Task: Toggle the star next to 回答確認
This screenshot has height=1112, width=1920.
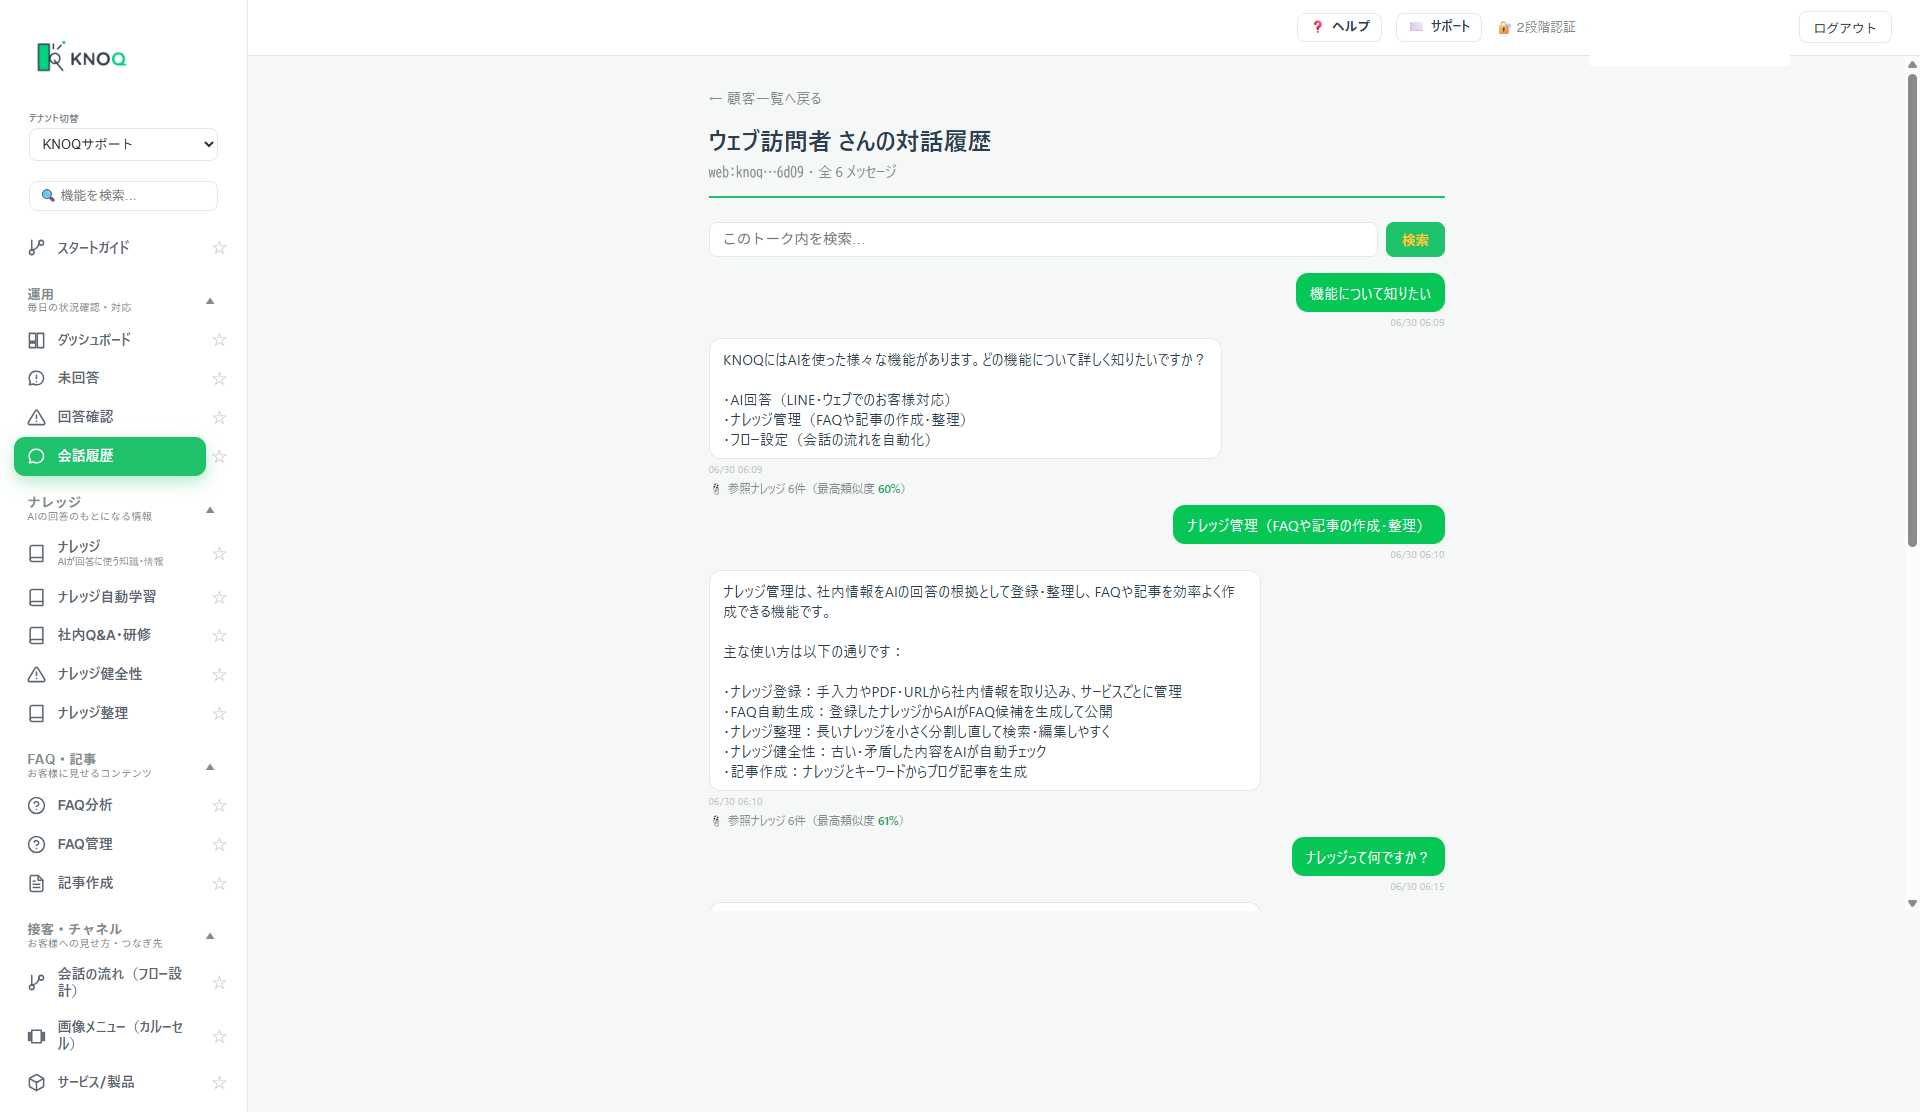Action: click(x=219, y=417)
